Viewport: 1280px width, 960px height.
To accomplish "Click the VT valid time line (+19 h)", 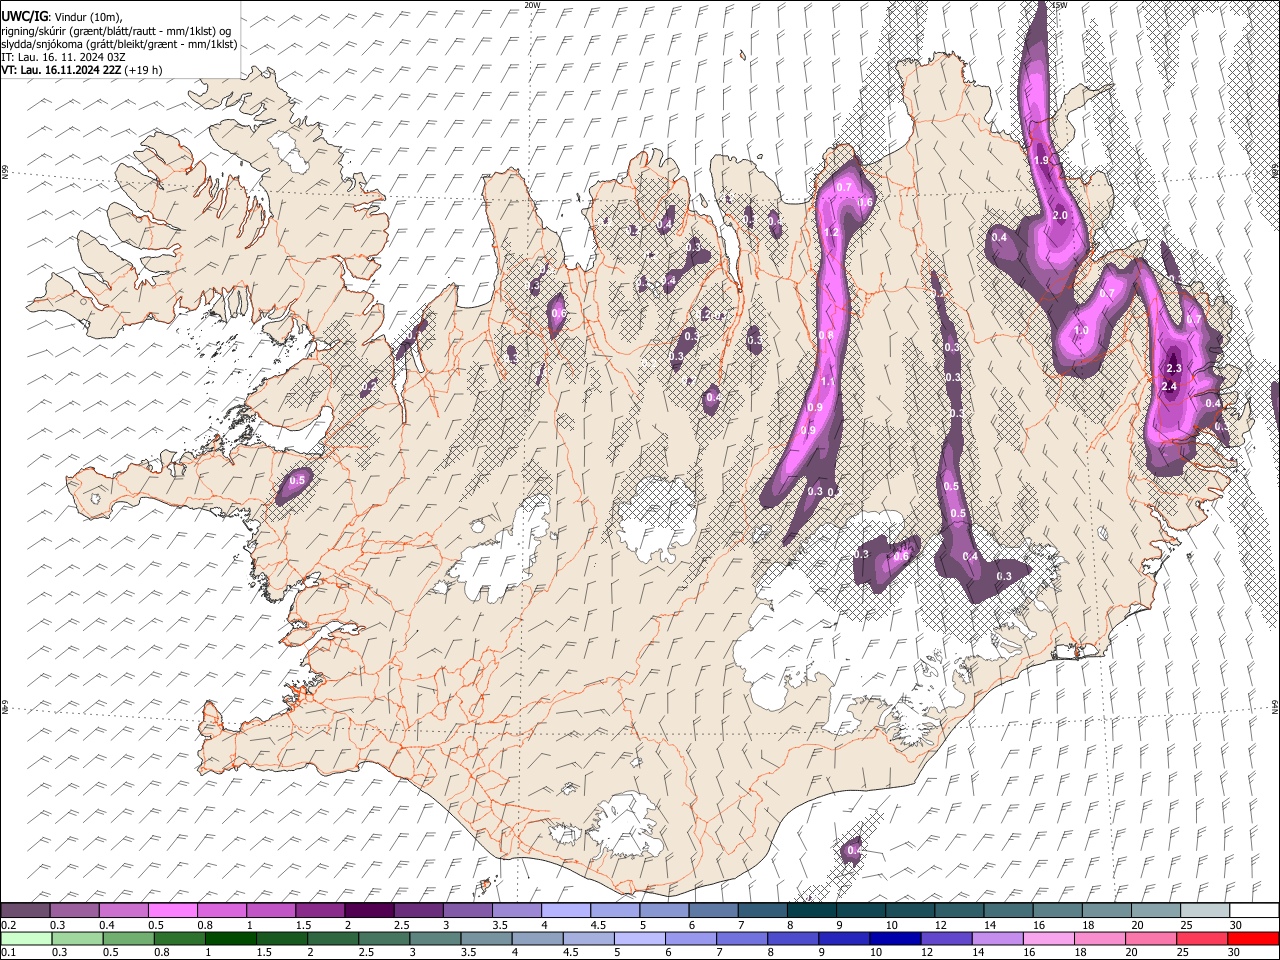I will 82,70.
